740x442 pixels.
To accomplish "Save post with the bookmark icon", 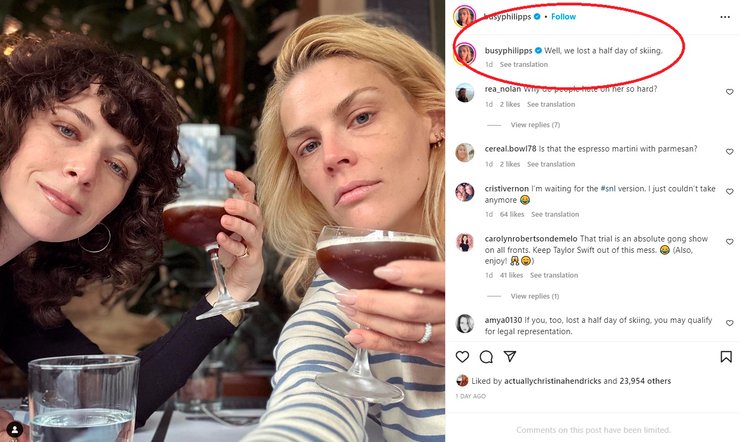I will point(726,357).
